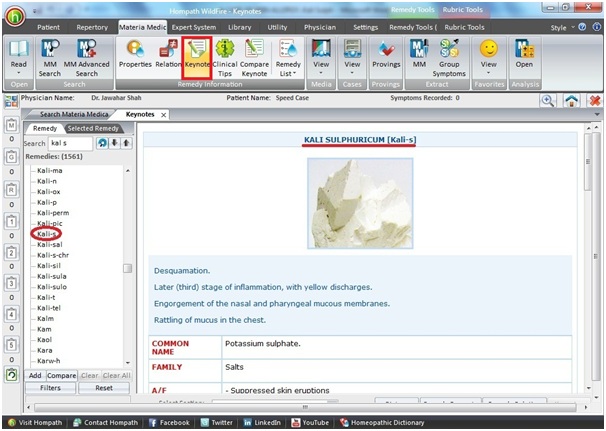Open Analysis tool
The width and height of the screenshot is (606, 431).
(x=524, y=54)
